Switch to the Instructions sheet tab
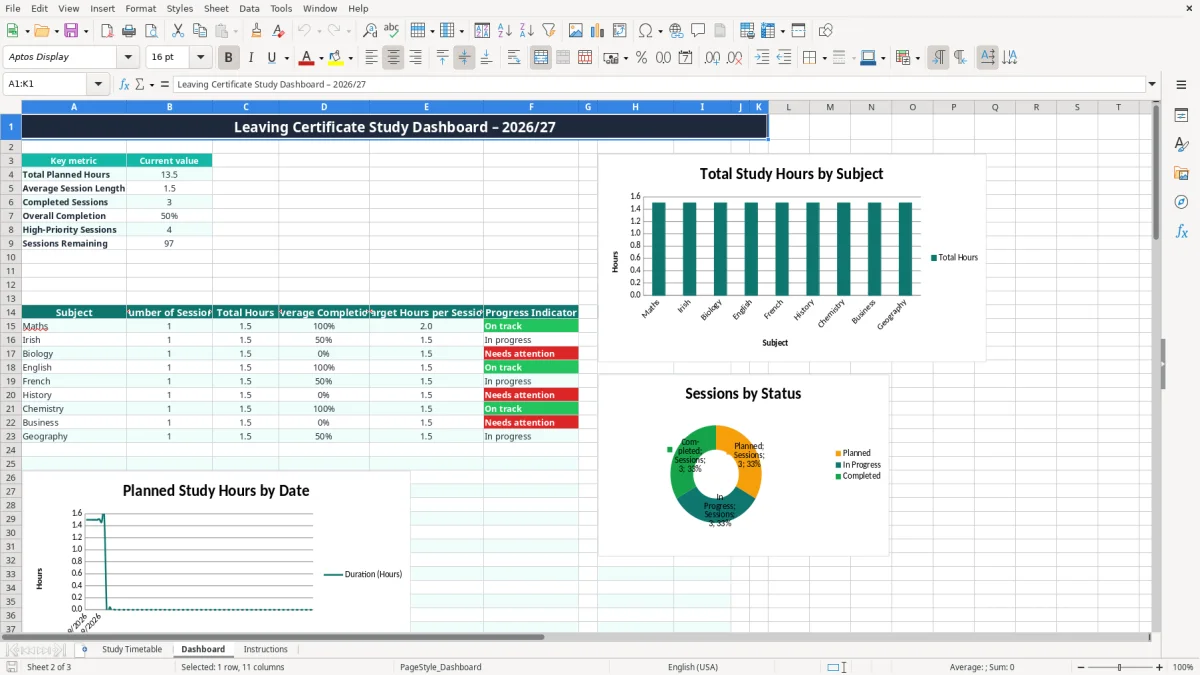1200x675 pixels. [265, 649]
